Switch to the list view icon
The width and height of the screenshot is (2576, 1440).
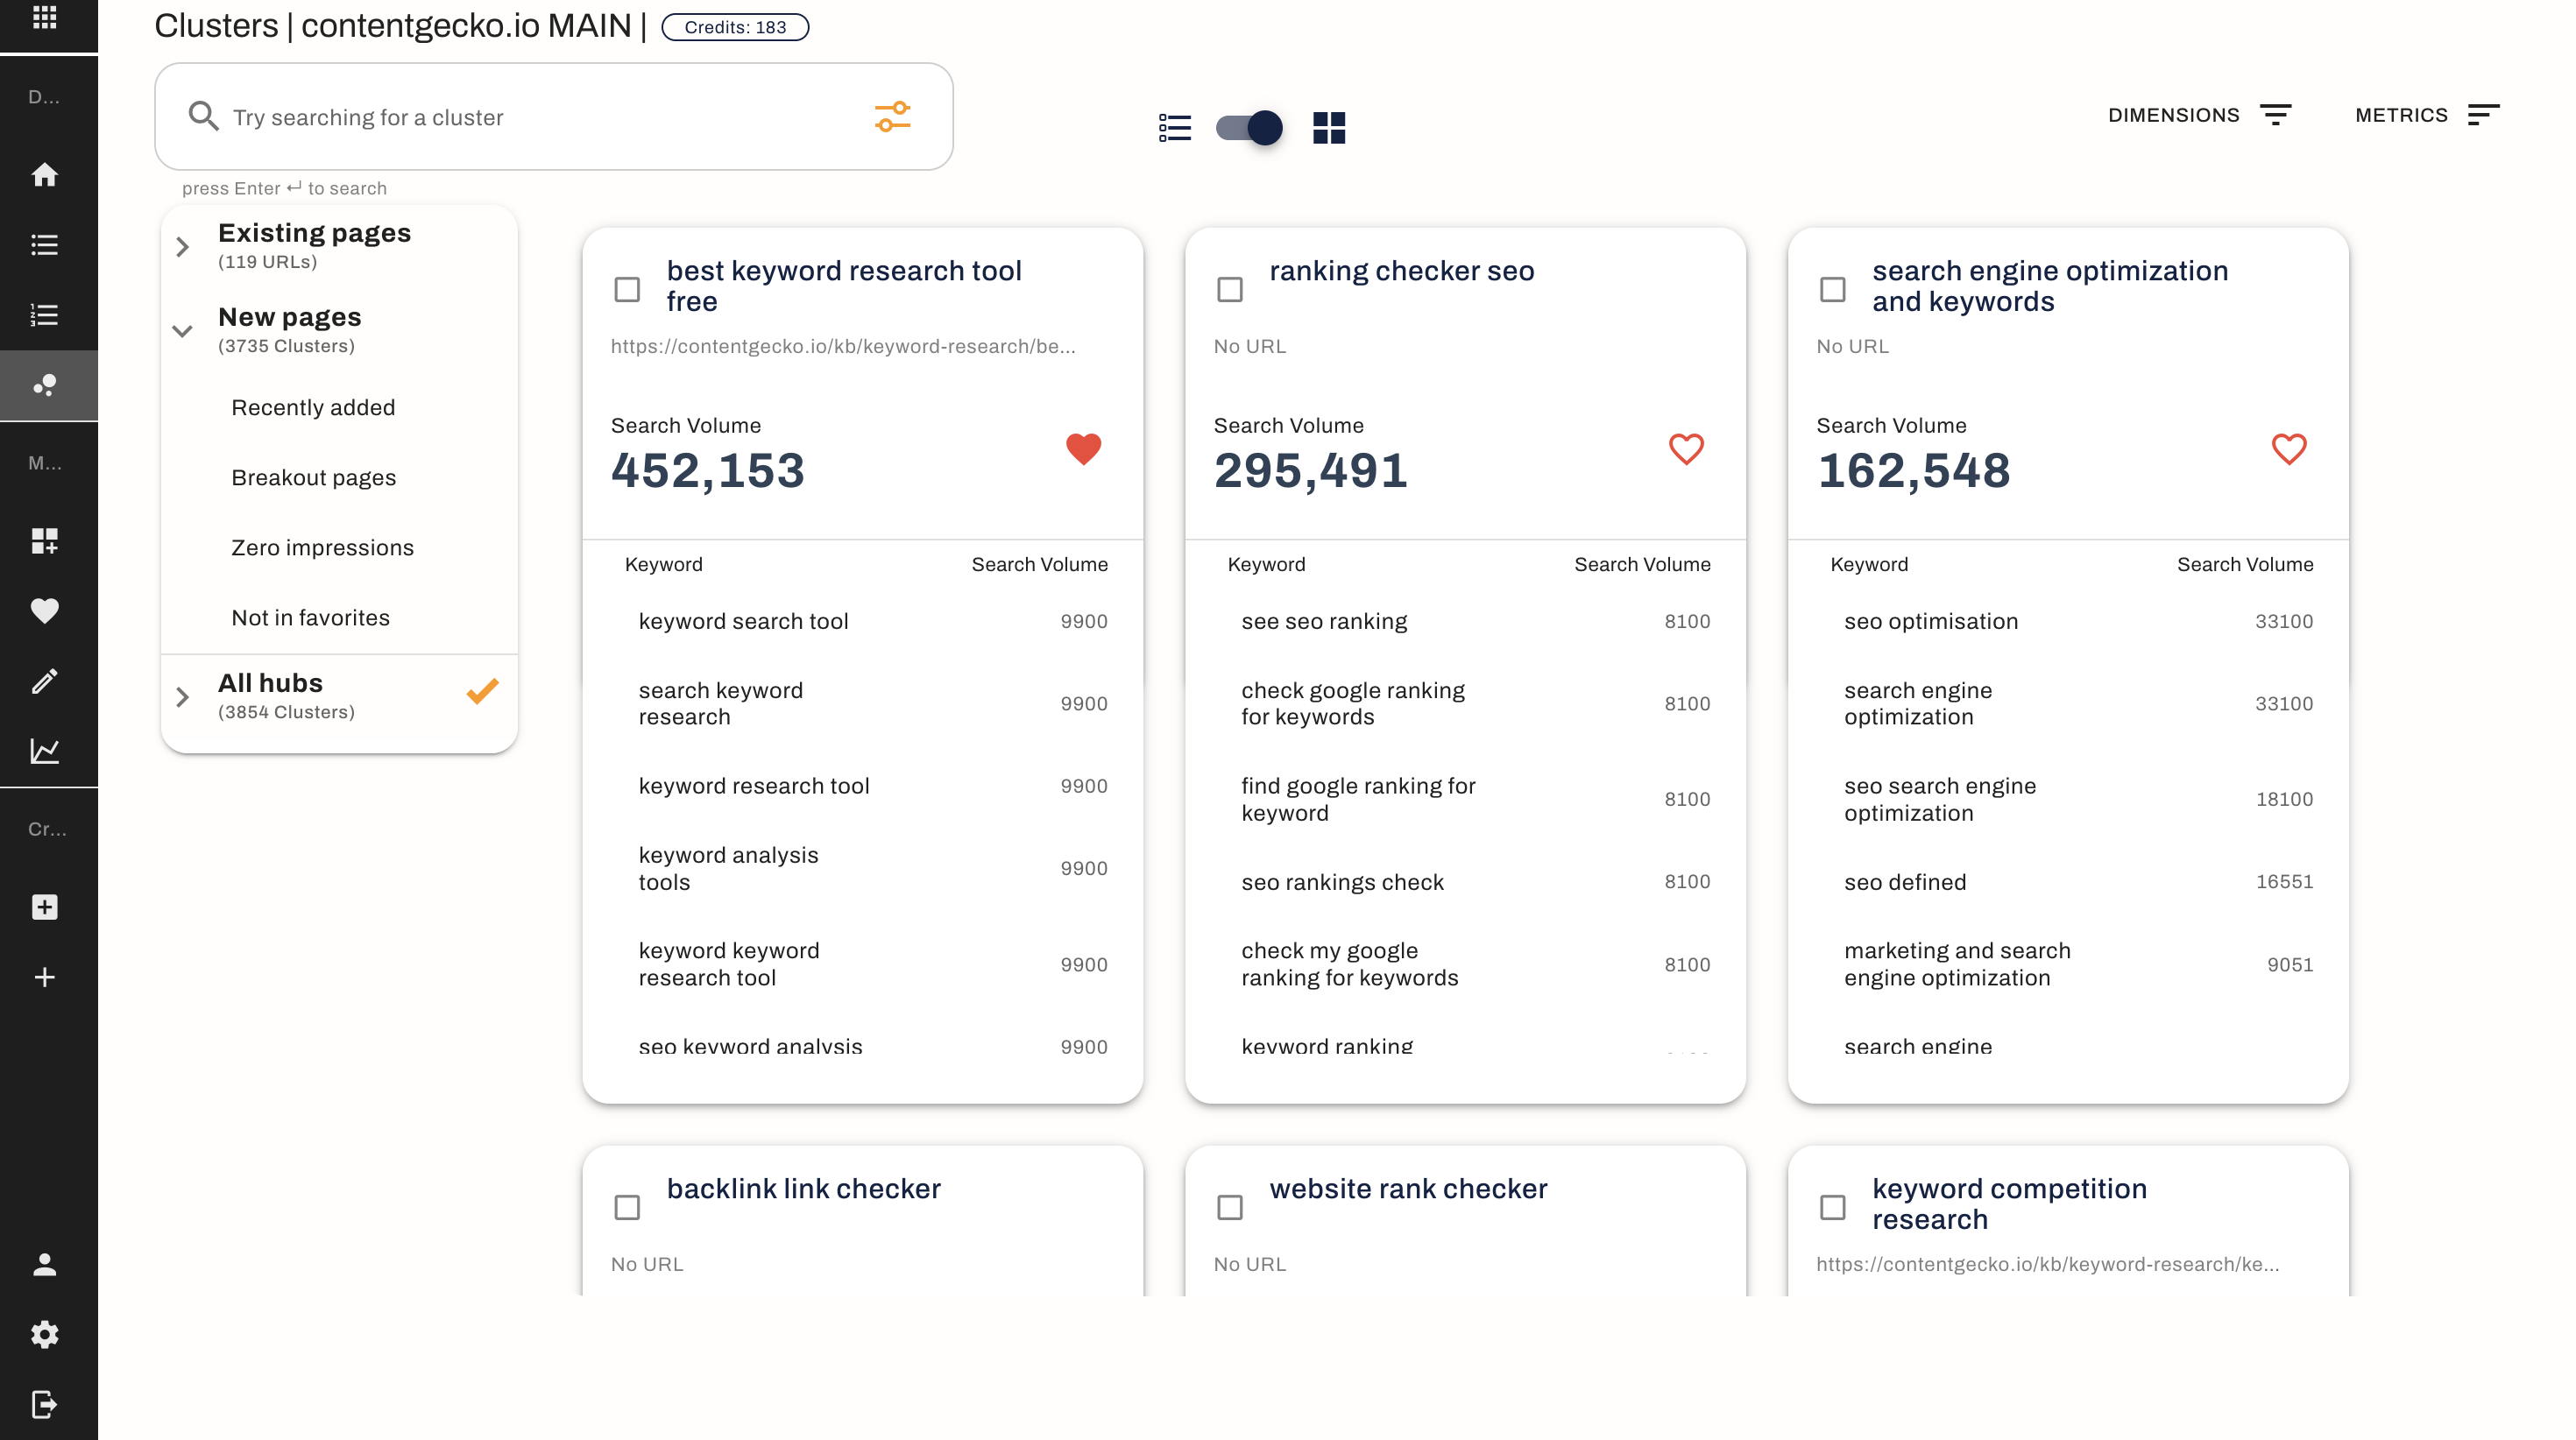click(x=1174, y=128)
